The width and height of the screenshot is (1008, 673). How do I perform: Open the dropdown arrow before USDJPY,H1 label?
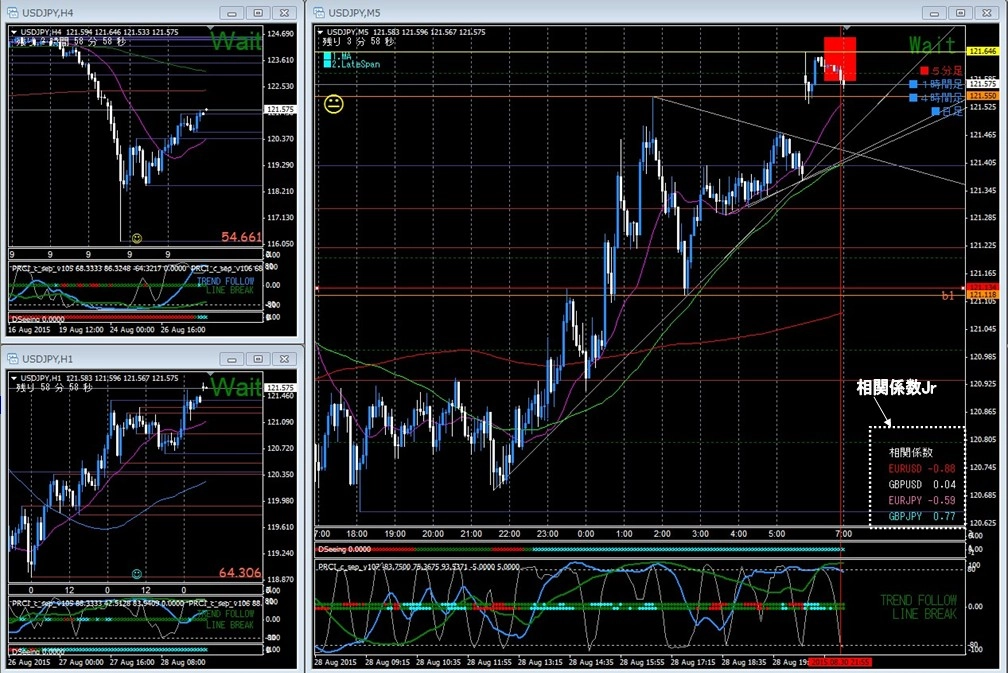[14, 378]
